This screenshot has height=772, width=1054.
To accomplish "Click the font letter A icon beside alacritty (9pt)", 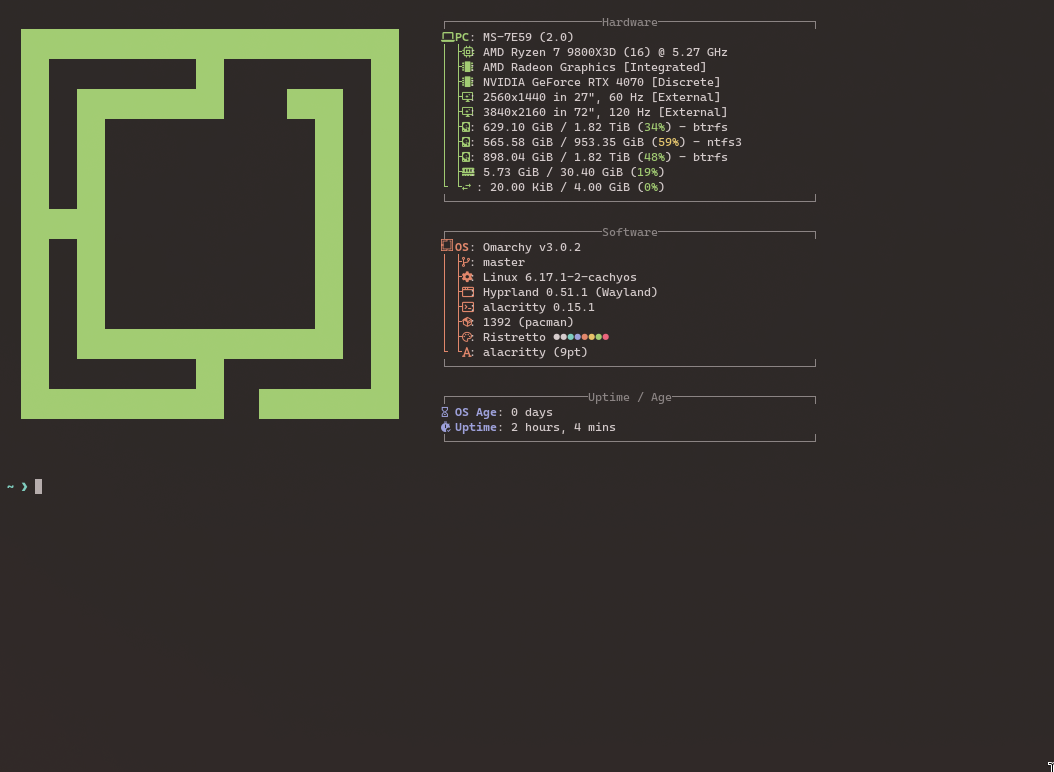I will point(467,352).
